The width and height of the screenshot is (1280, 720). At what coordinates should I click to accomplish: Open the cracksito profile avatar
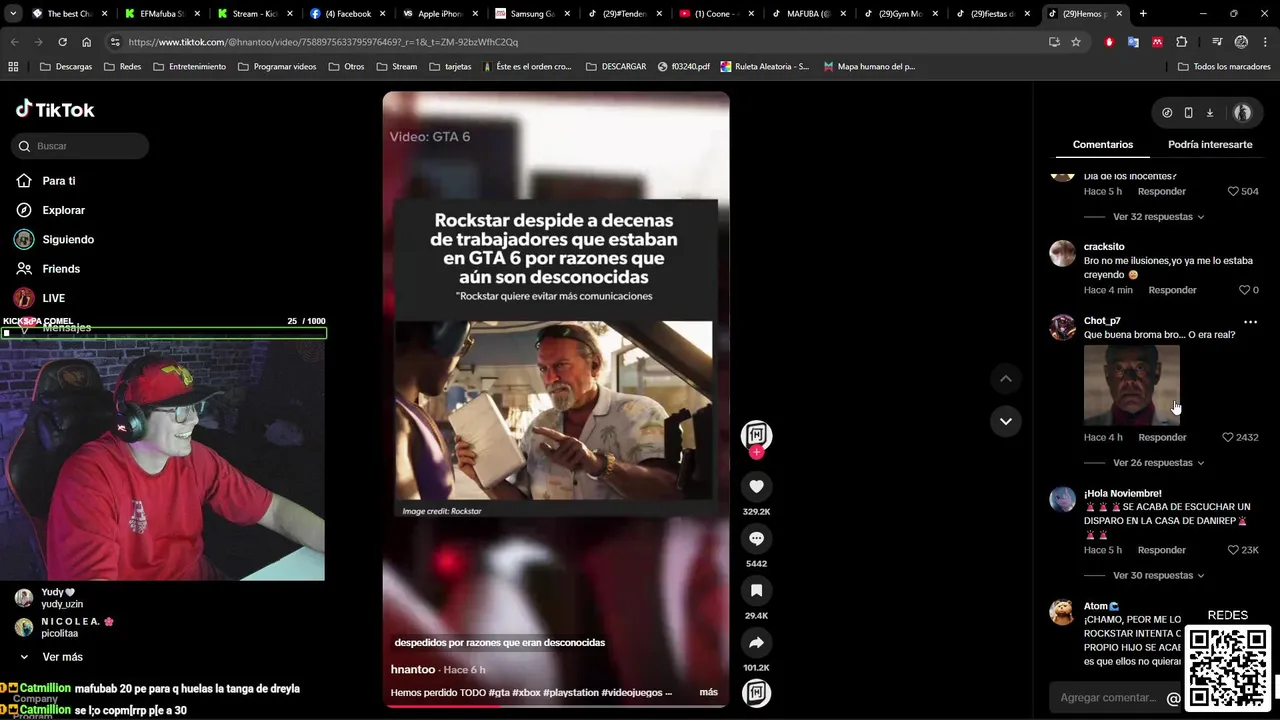click(1062, 253)
